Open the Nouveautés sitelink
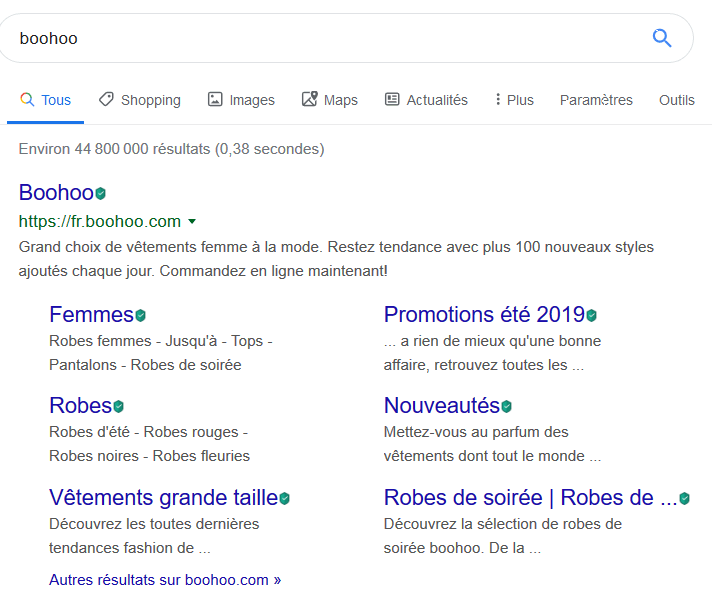The height and width of the screenshot is (598, 712). 442,405
